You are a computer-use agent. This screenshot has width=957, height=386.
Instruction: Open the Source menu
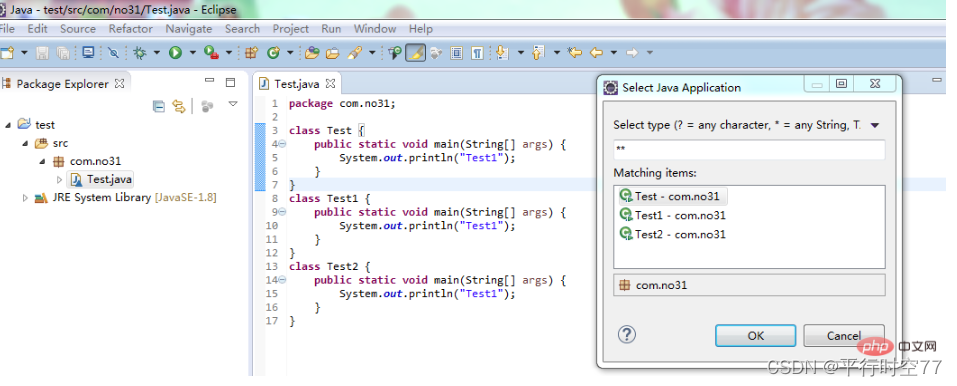[78, 29]
